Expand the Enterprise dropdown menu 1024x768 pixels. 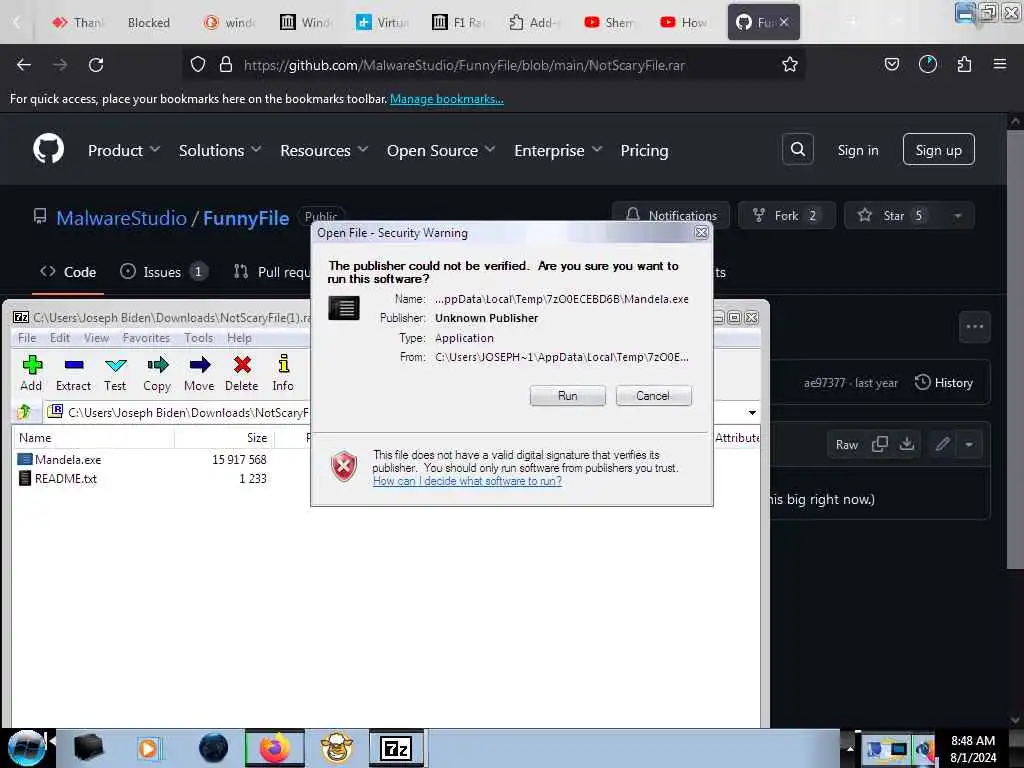coord(558,150)
